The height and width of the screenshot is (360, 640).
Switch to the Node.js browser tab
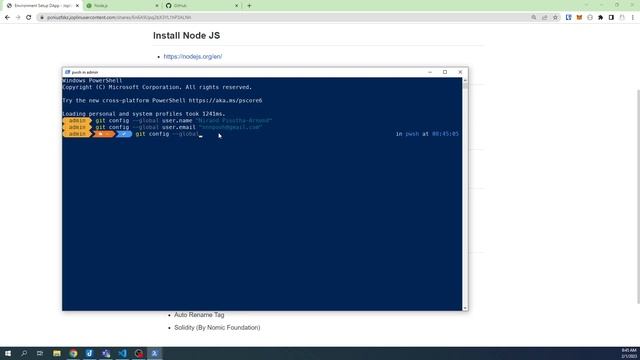122,6
